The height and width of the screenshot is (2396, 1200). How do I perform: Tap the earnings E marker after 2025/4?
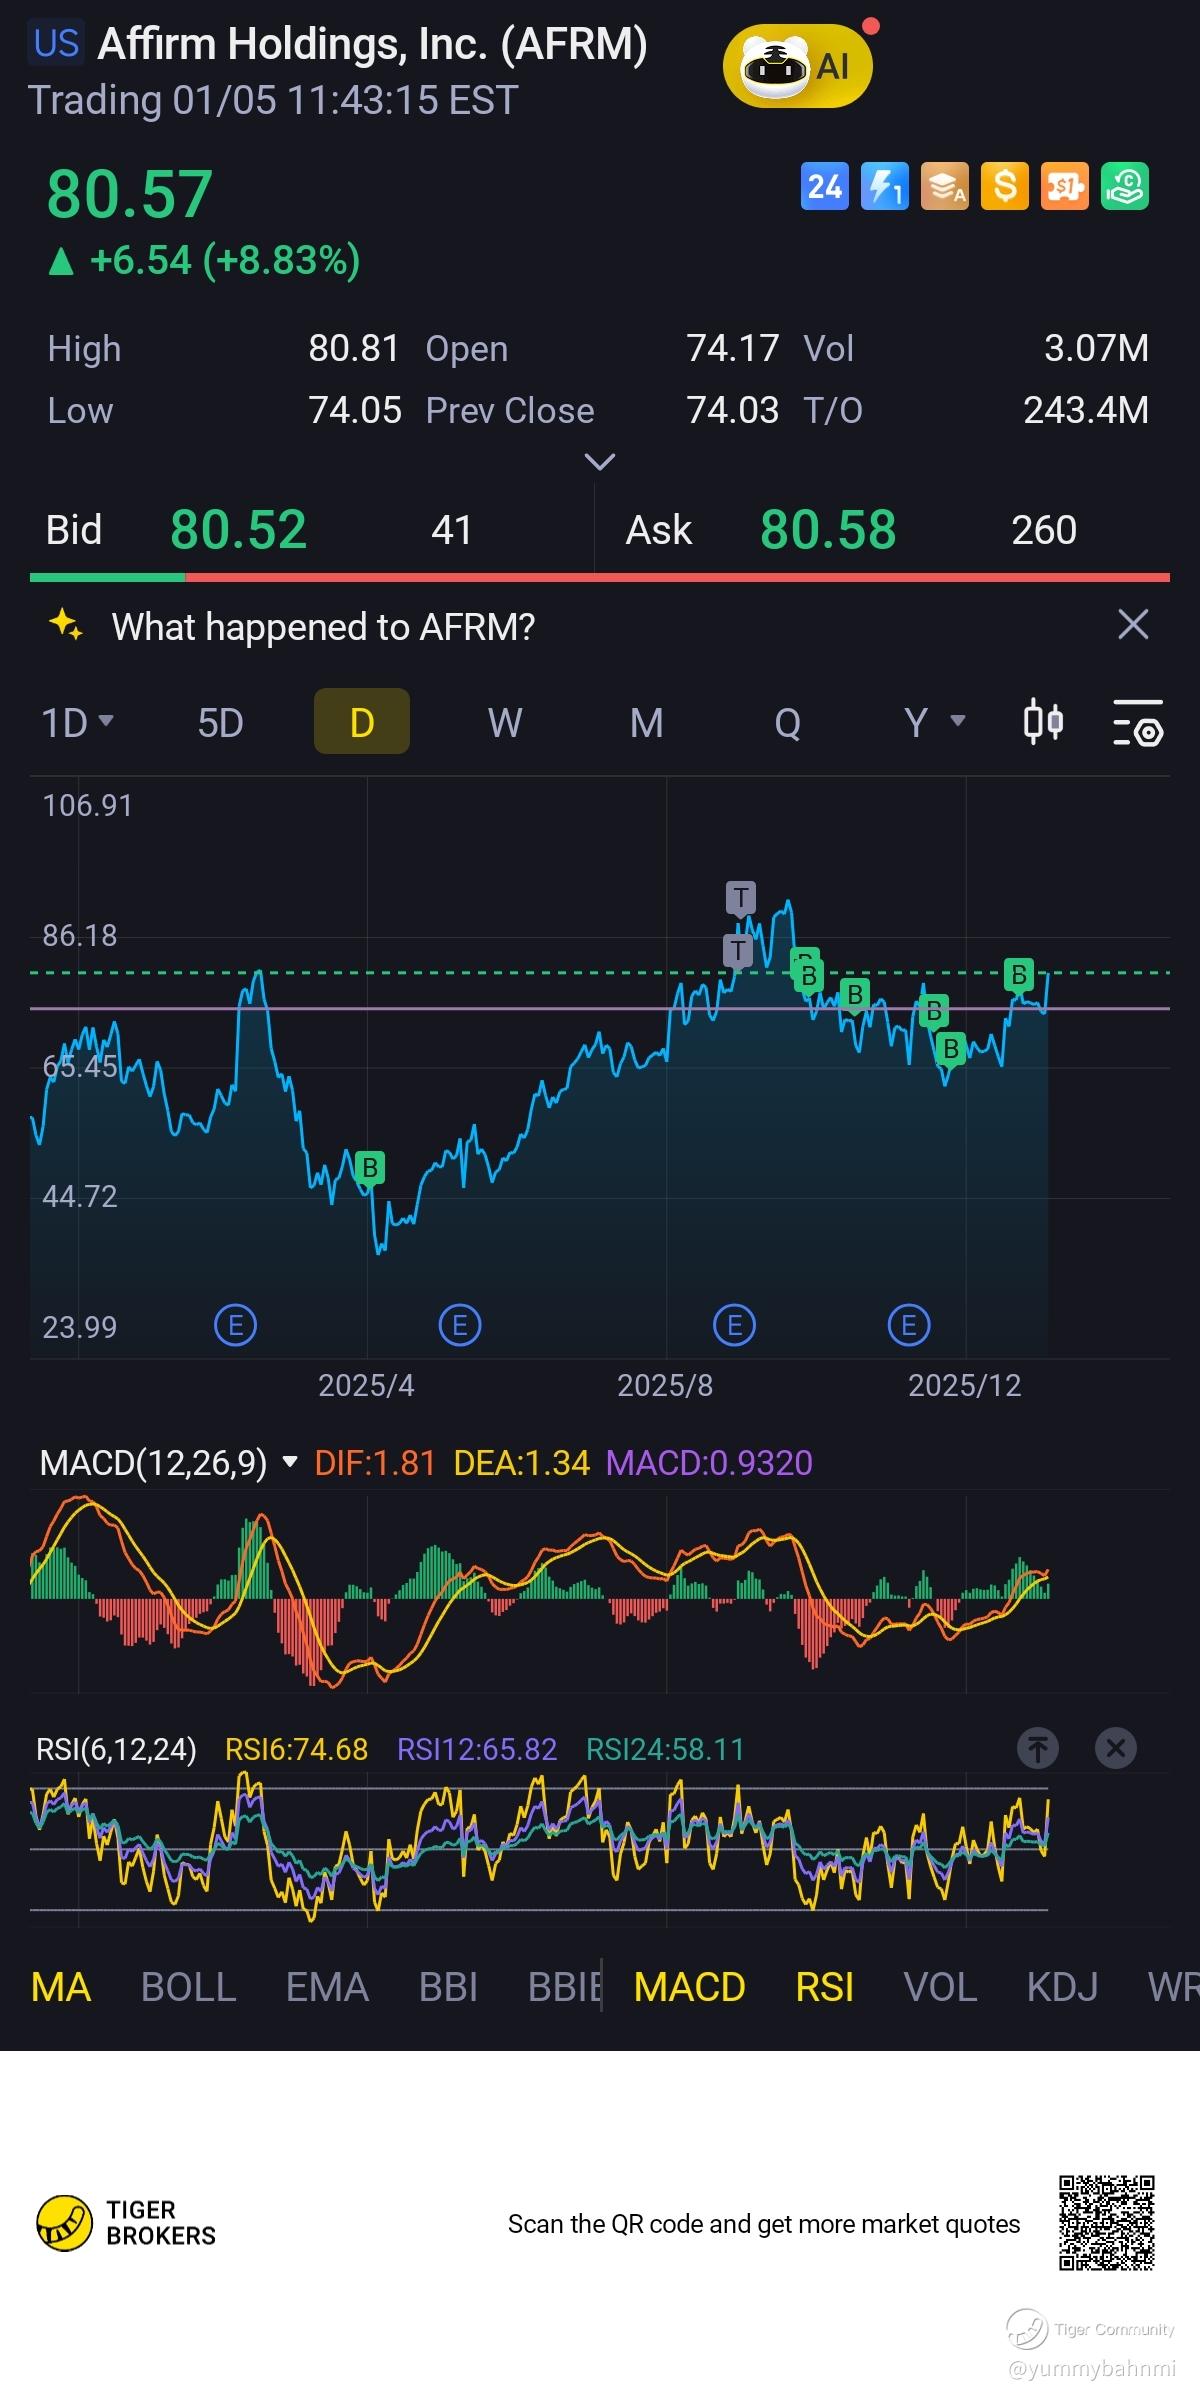[x=460, y=1326]
